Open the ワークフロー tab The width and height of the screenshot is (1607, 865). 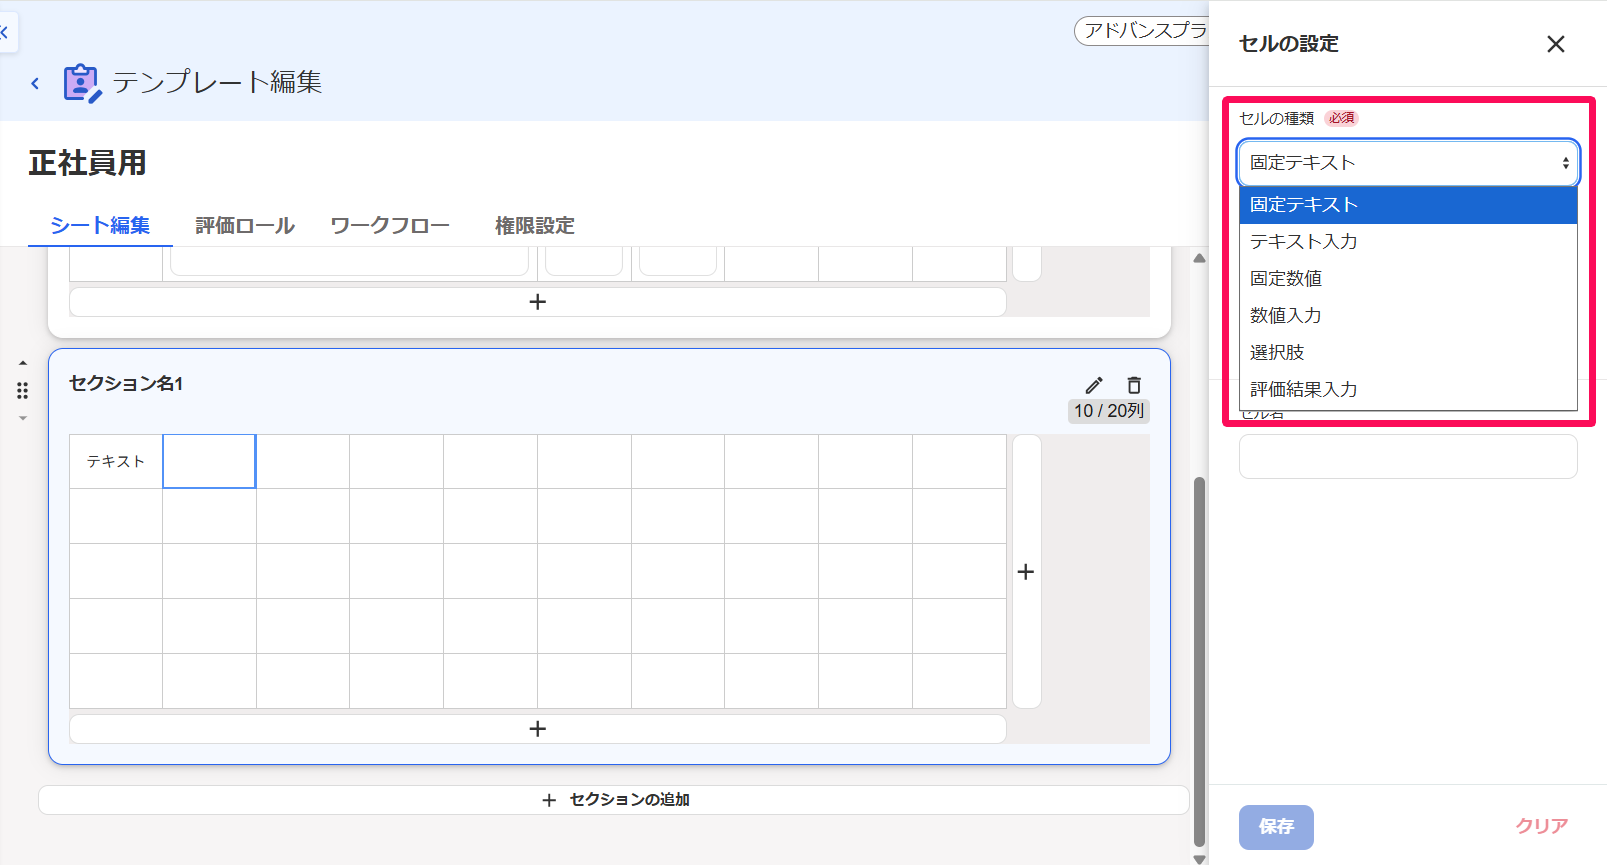(390, 226)
